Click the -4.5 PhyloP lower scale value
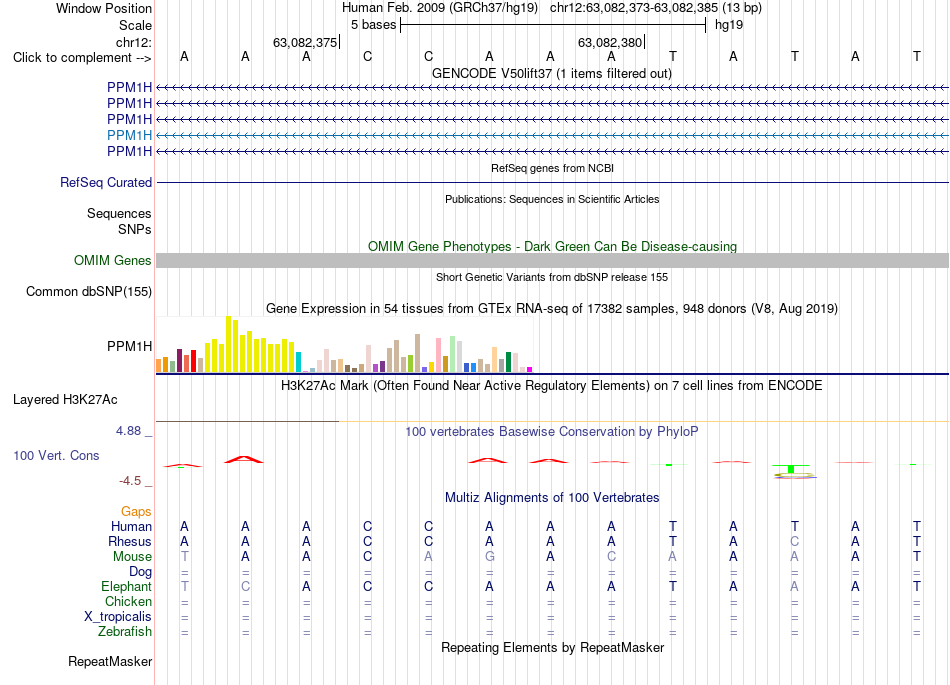 [x=130, y=481]
